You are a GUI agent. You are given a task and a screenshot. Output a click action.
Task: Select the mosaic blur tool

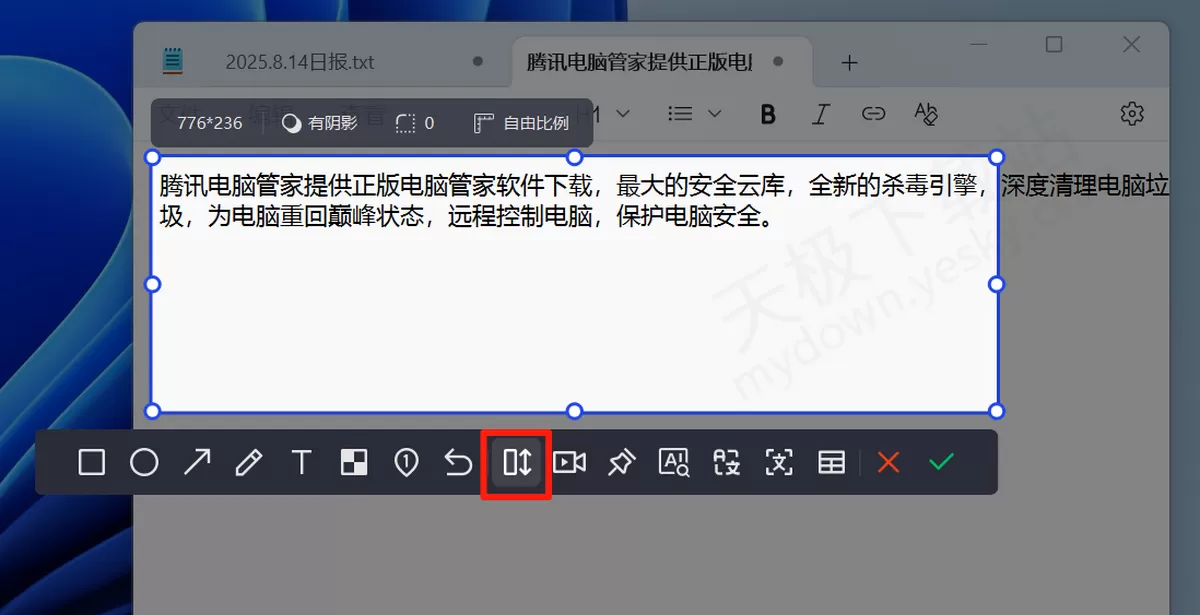pyautogui.click(x=354, y=462)
